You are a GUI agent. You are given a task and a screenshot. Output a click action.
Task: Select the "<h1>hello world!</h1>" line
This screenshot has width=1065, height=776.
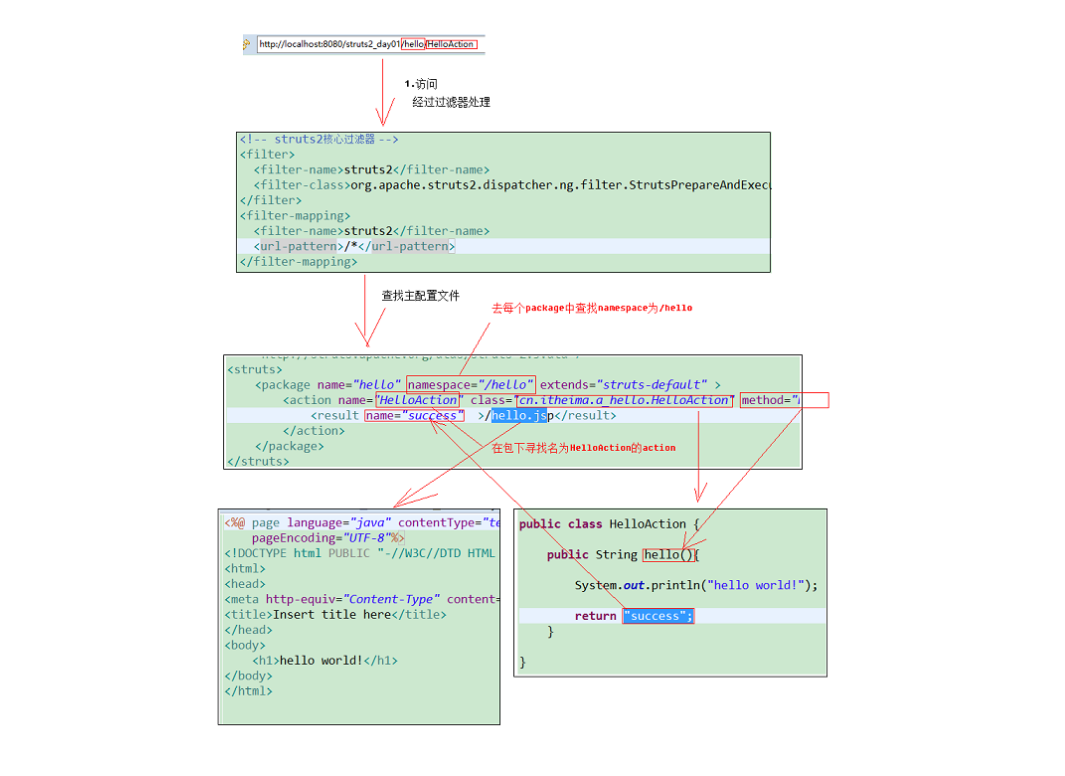click(x=325, y=661)
